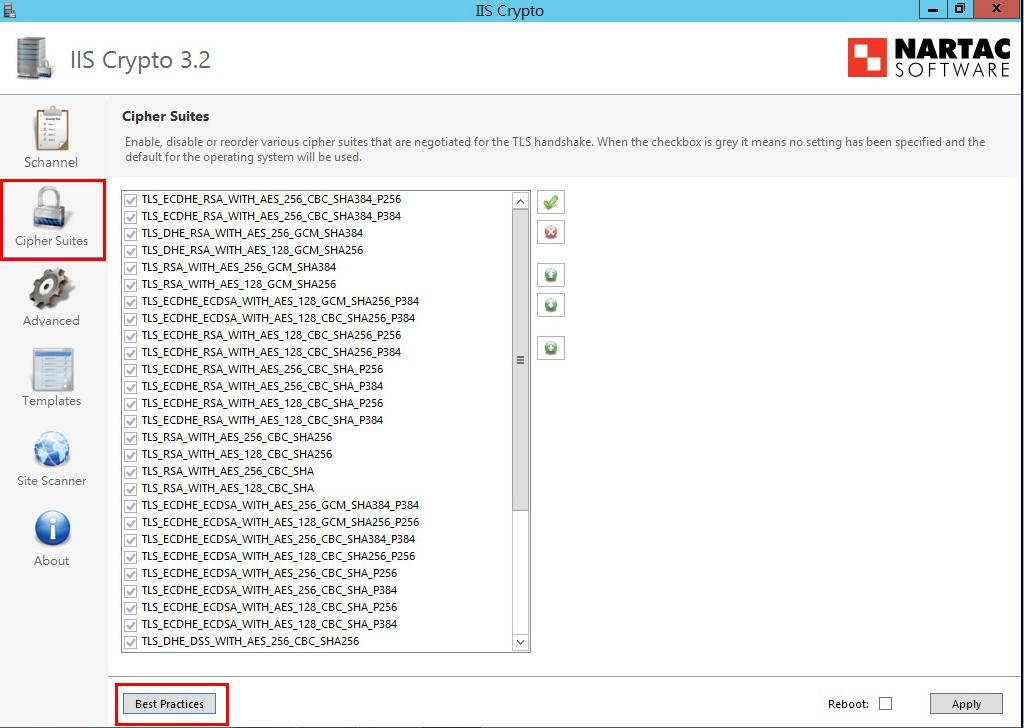This screenshot has width=1024, height=728.
Task: Click the red X disable button
Action: click(x=551, y=232)
